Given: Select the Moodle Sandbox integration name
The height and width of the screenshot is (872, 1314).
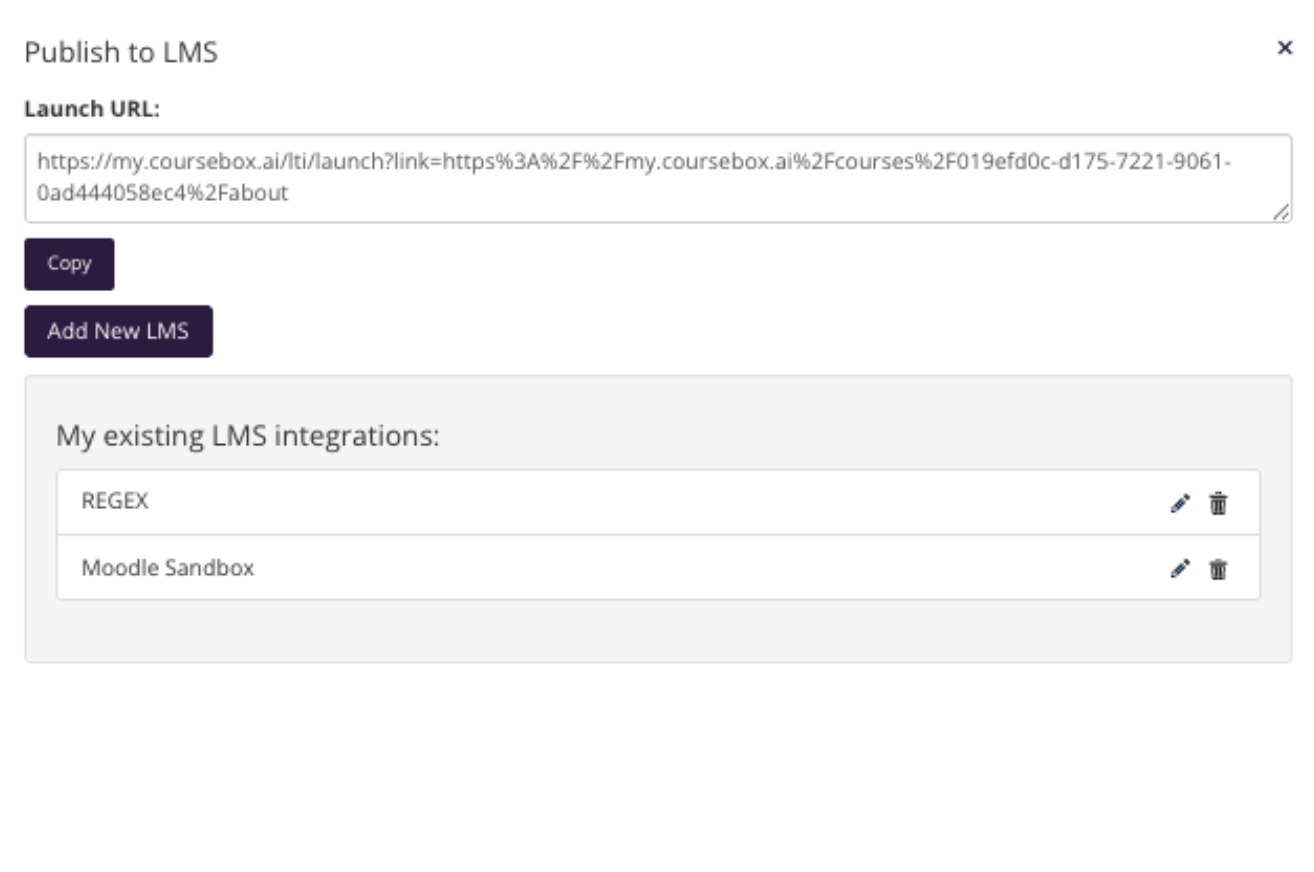Looking at the screenshot, I should pos(168,568).
